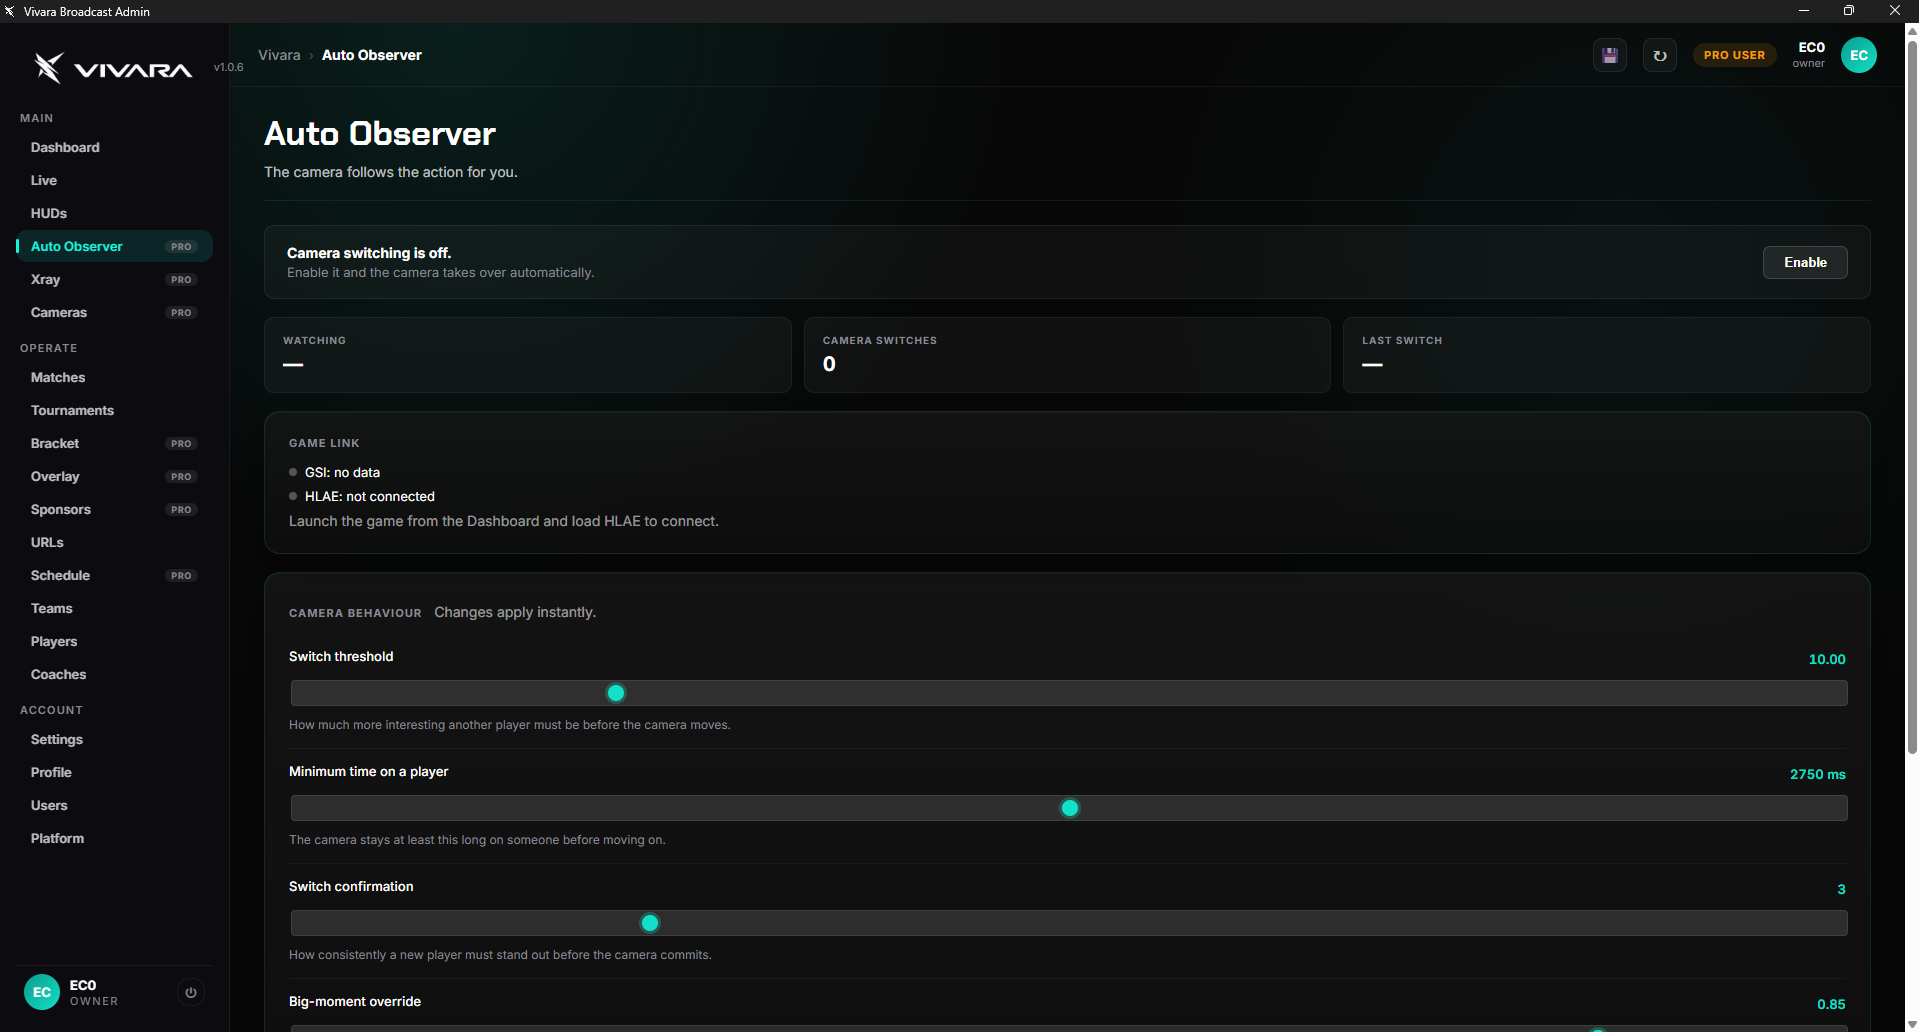Click the Switch confirmation slider handle
This screenshot has width=1919, height=1032.
(650, 923)
